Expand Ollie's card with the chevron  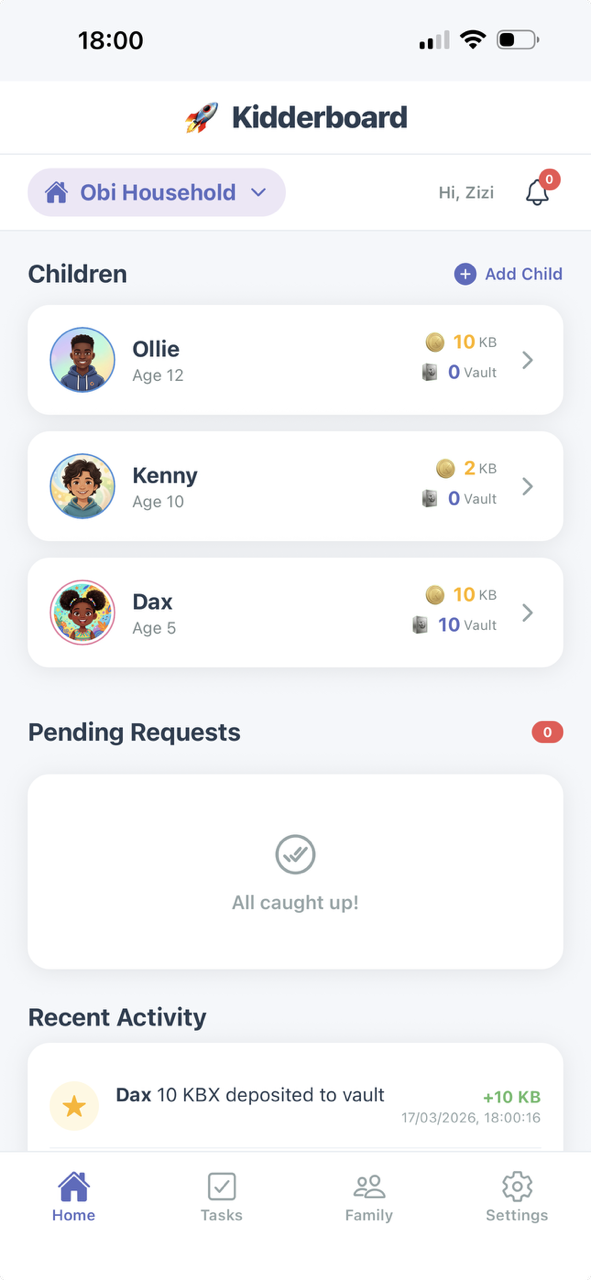pyautogui.click(x=528, y=360)
